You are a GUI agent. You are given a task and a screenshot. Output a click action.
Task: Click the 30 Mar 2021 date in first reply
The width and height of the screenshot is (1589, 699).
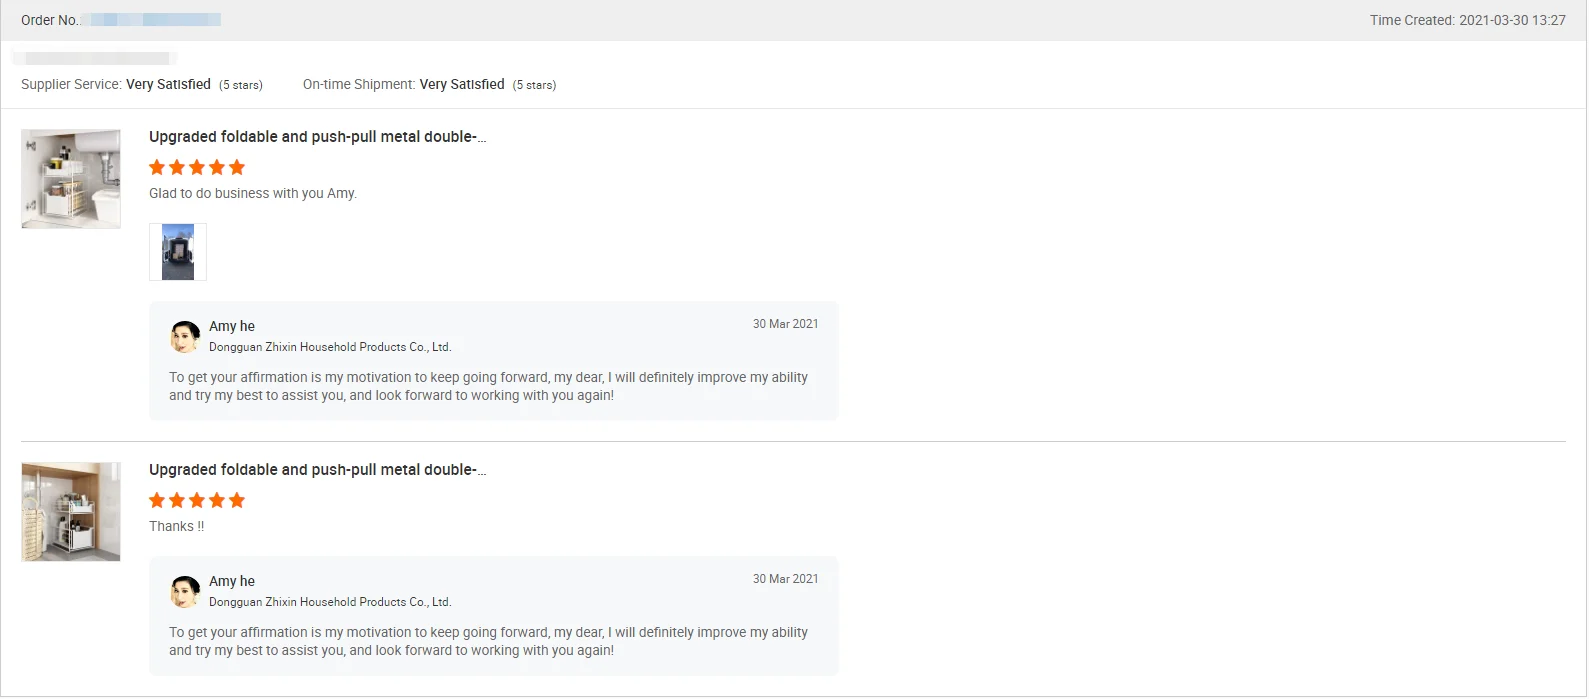pos(785,324)
